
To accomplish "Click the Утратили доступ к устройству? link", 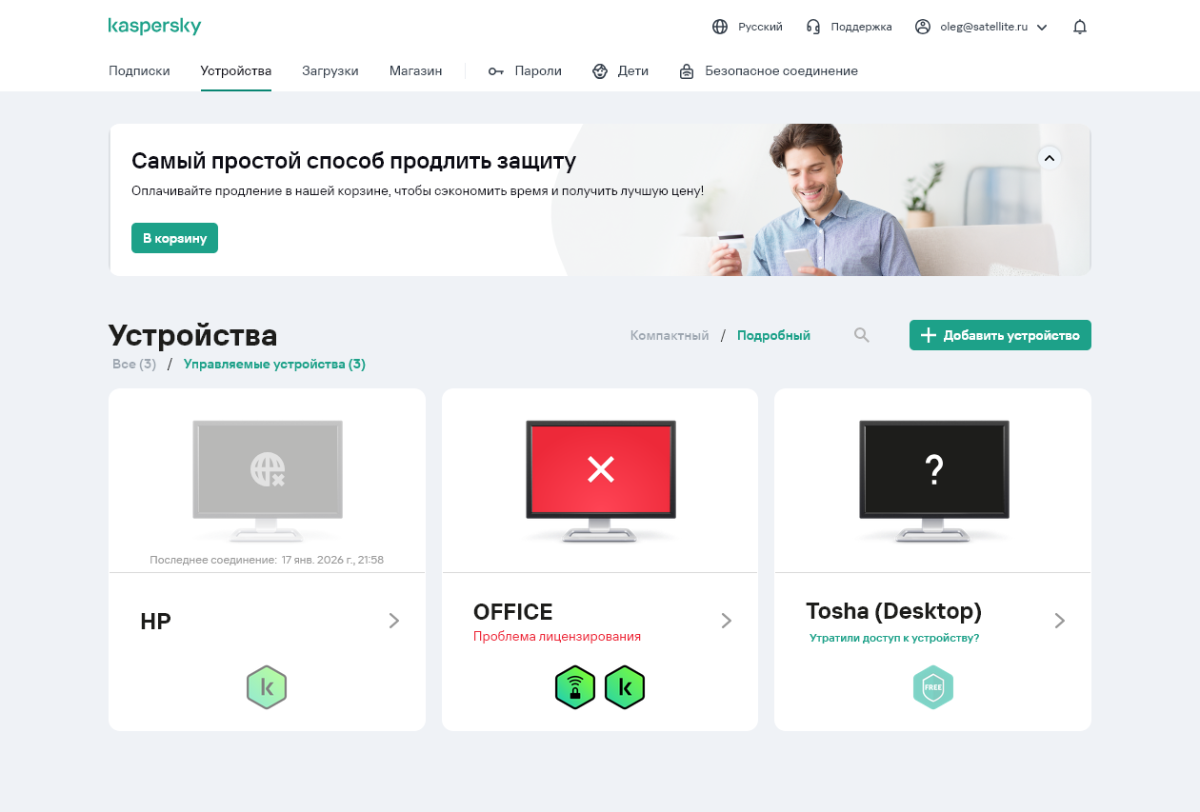I will [894, 638].
